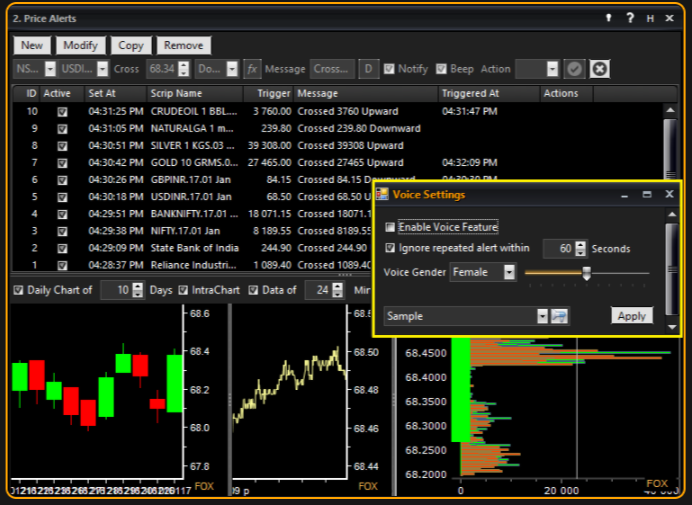The width and height of the screenshot is (692, 505).
Task: Open the Sample text dropdown
Action: pos(542,316)
